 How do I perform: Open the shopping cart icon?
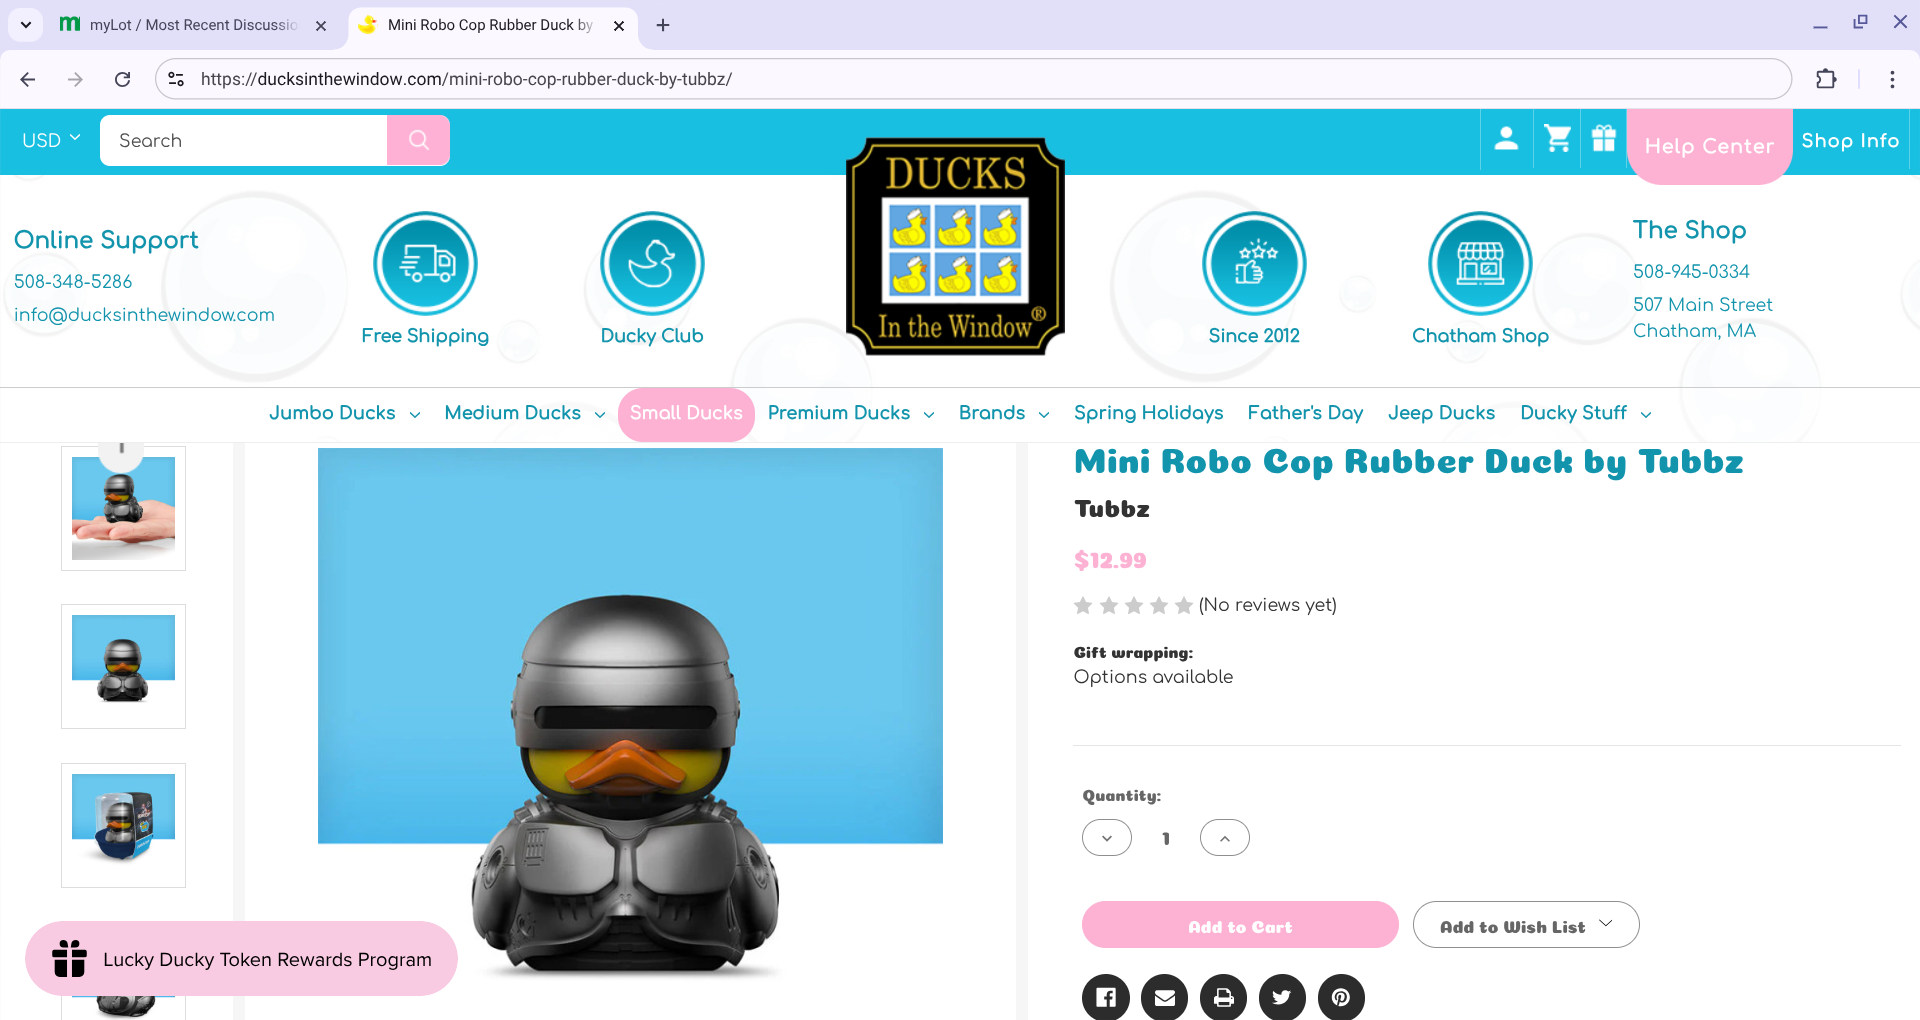click(1557, 139)
